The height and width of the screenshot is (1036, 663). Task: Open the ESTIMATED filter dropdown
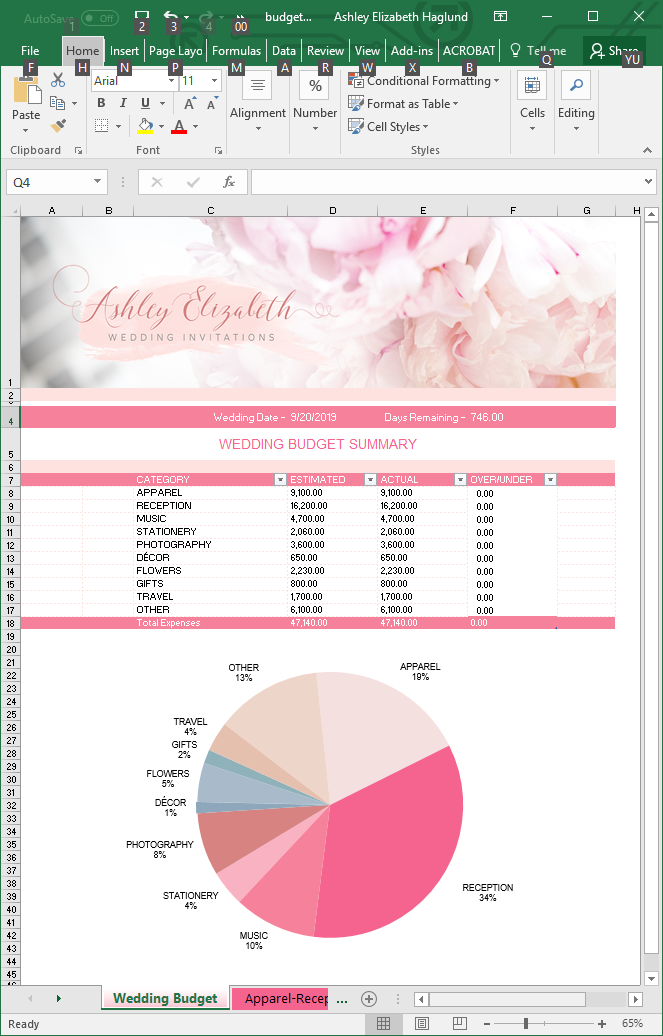(x=370, y=480)
